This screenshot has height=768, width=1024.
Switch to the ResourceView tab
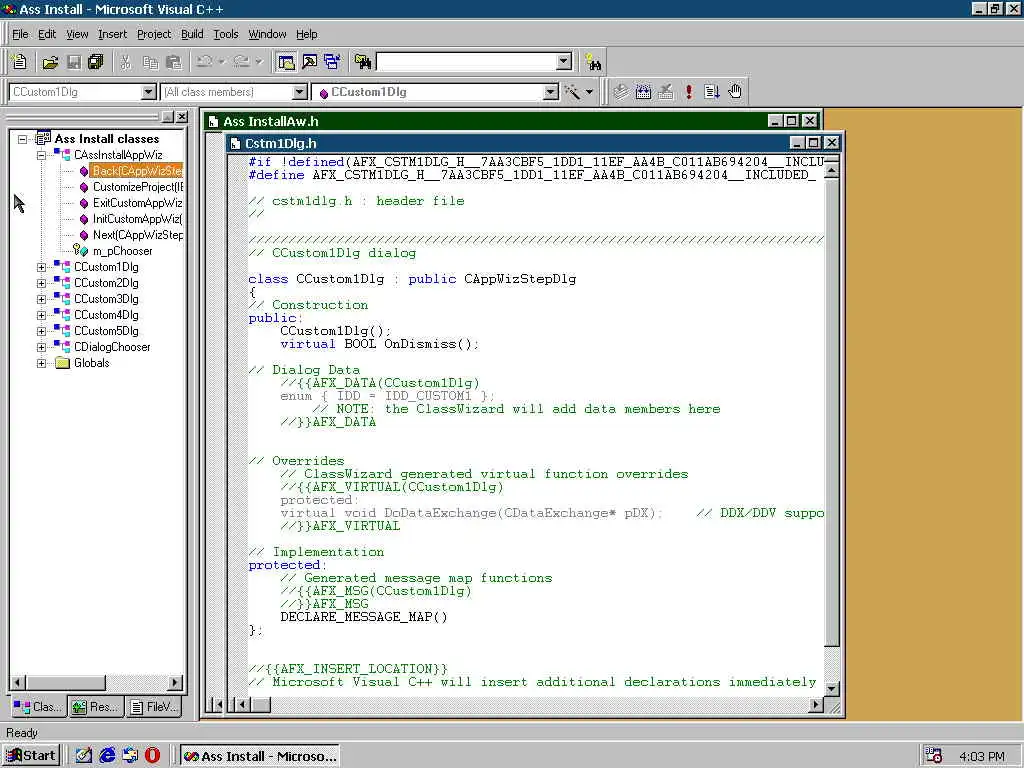[95, 707]
